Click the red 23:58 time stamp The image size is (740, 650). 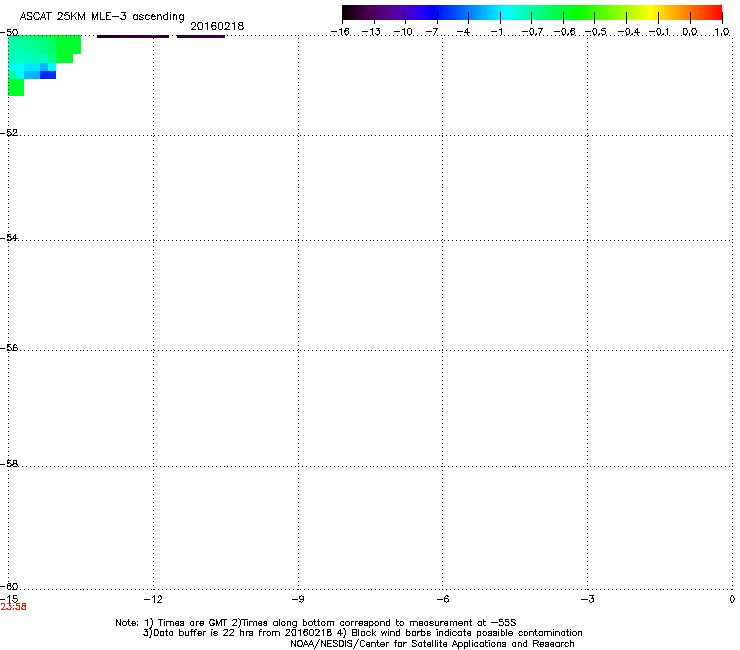click(x=14, y=607)
